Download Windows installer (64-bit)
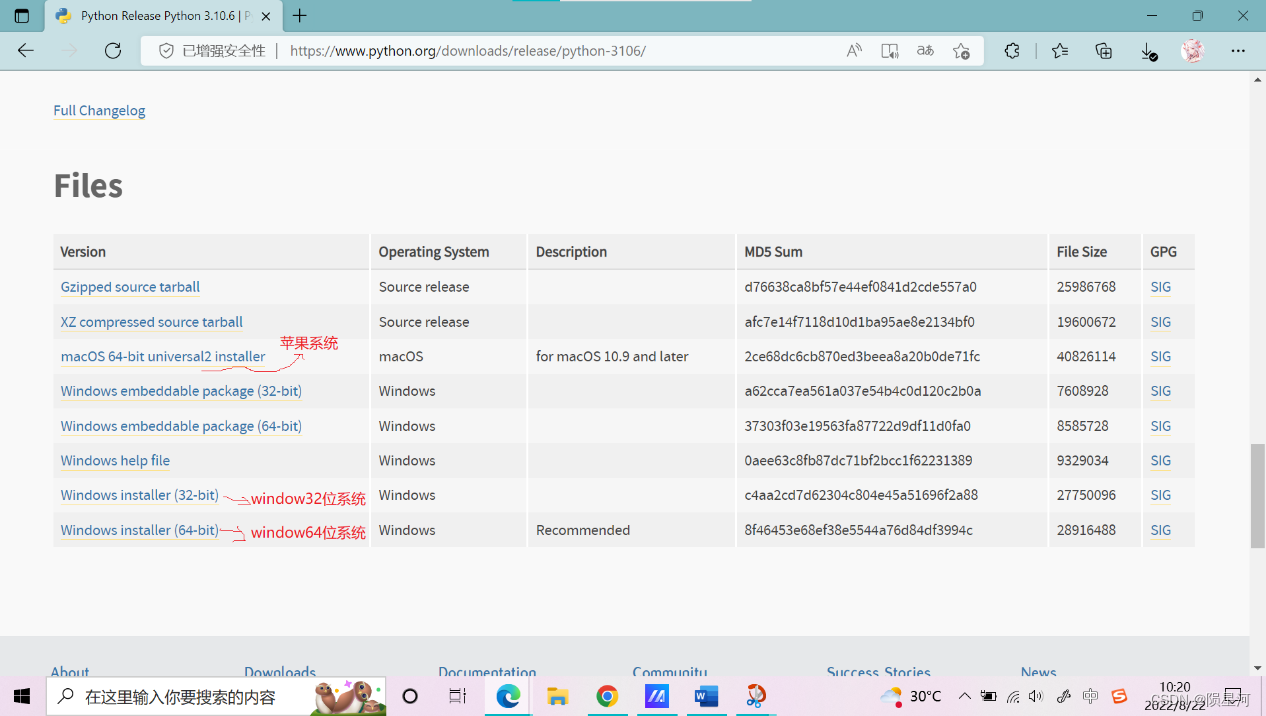This screenshot has height=716, width=1266. pyautogui.click(x=139, y=530)
